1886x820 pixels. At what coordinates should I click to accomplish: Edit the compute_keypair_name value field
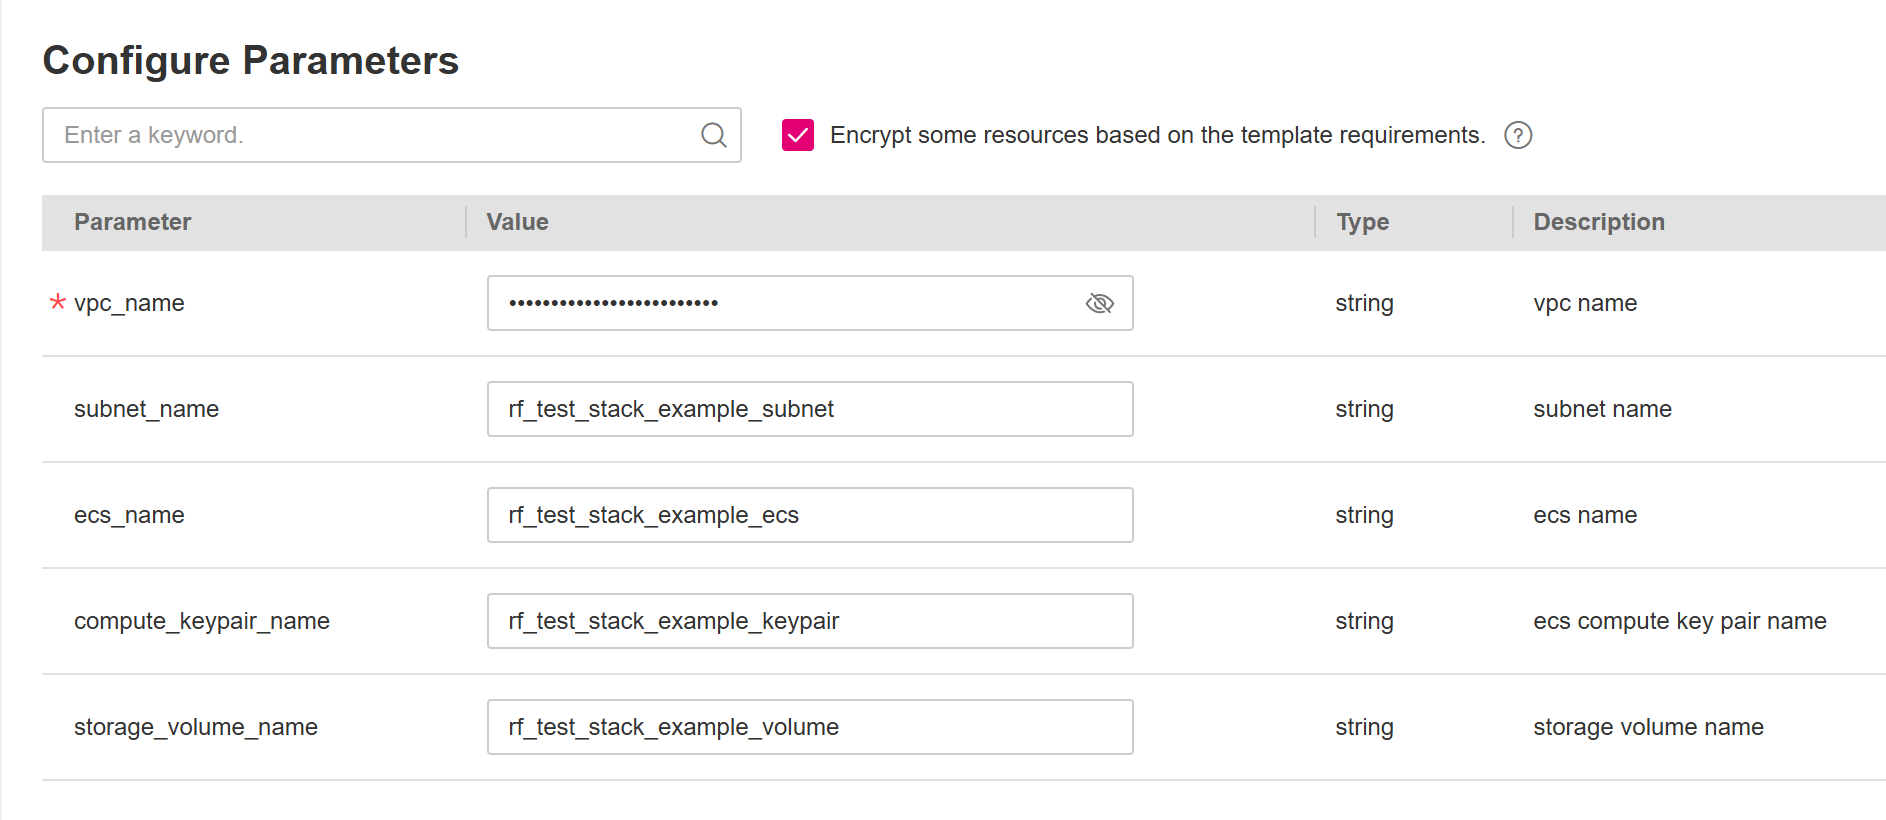tap(810, 621)
